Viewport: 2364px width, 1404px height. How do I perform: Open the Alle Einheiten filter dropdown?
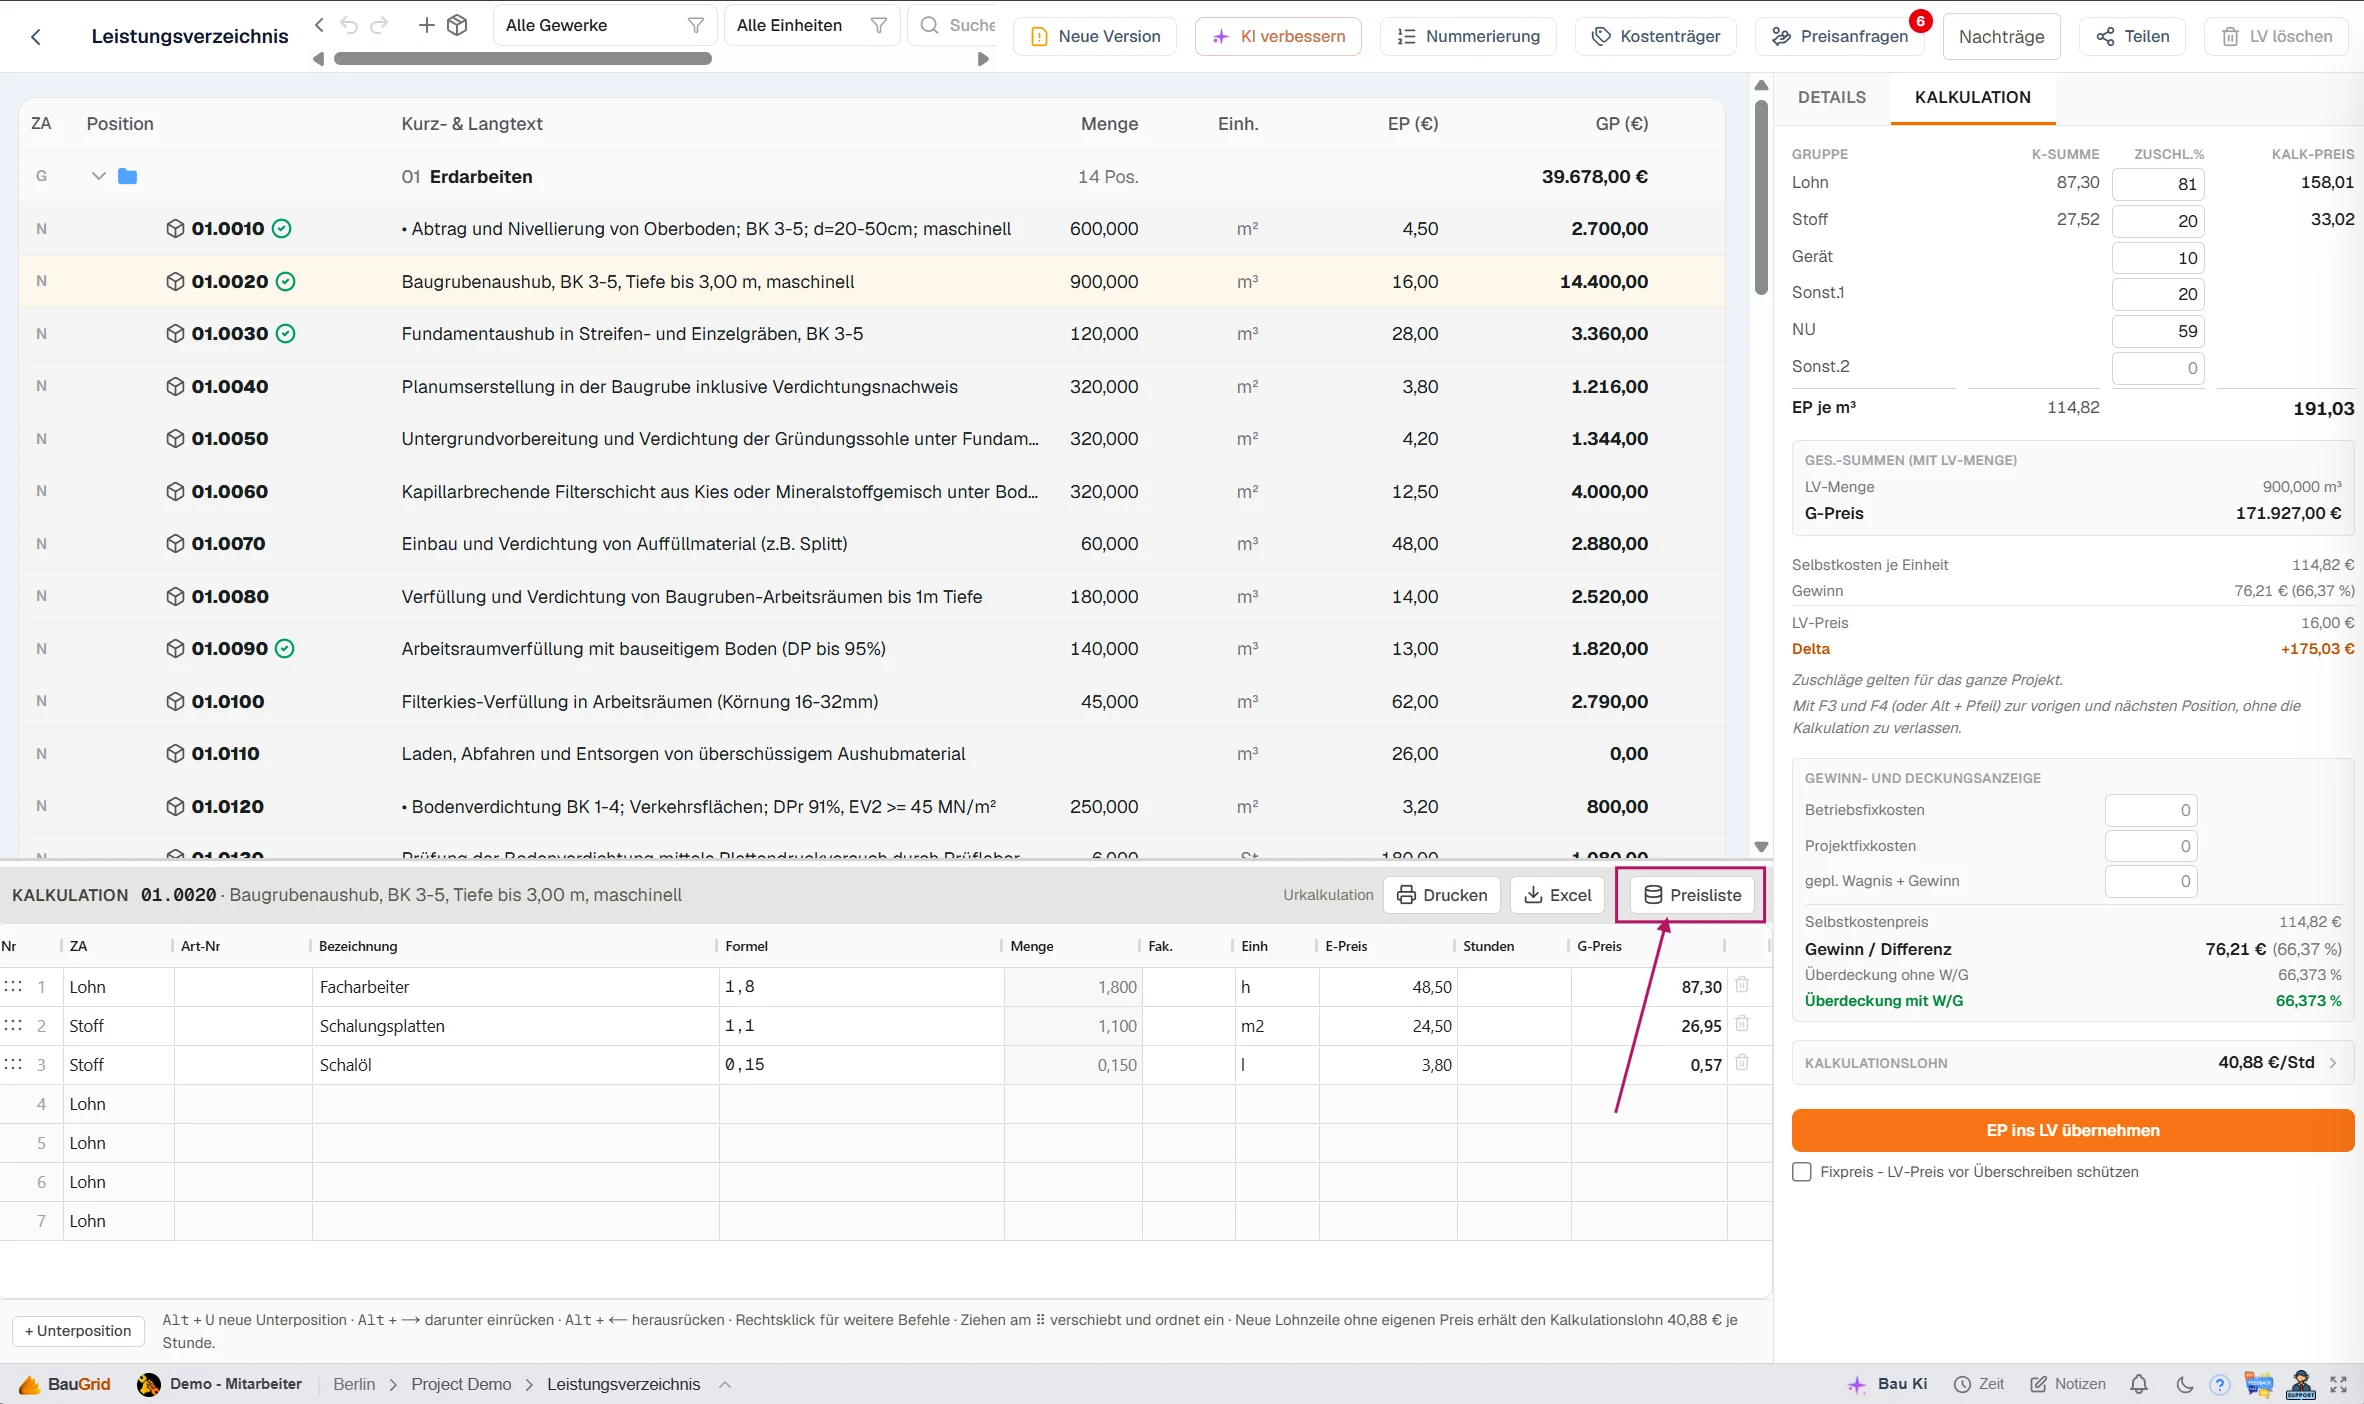click(x=812, y=25)
